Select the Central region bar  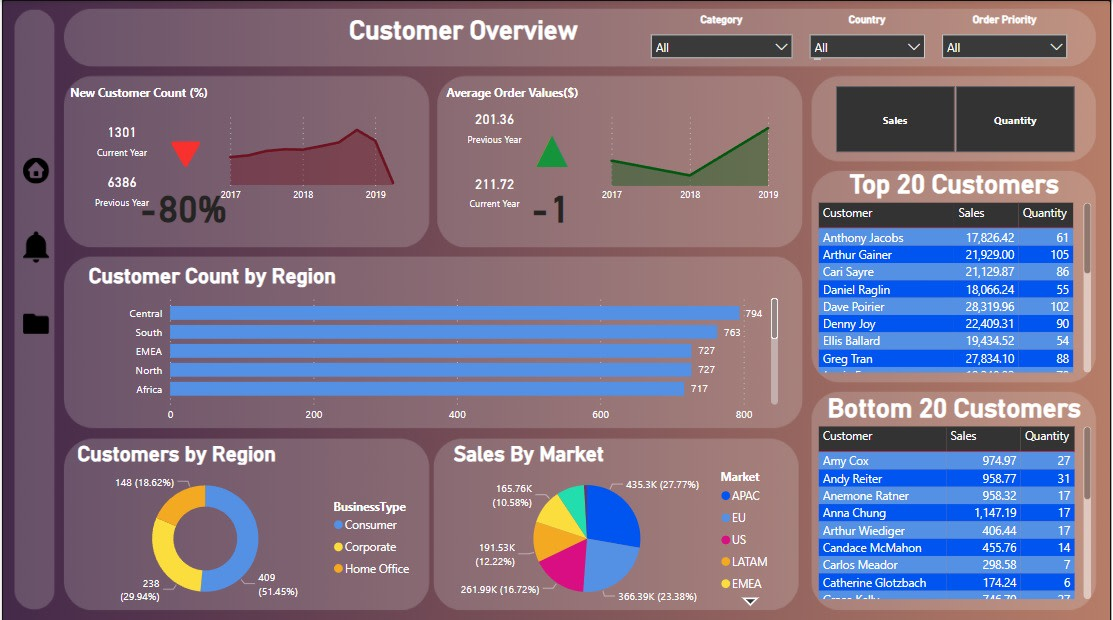click(455, 313)
